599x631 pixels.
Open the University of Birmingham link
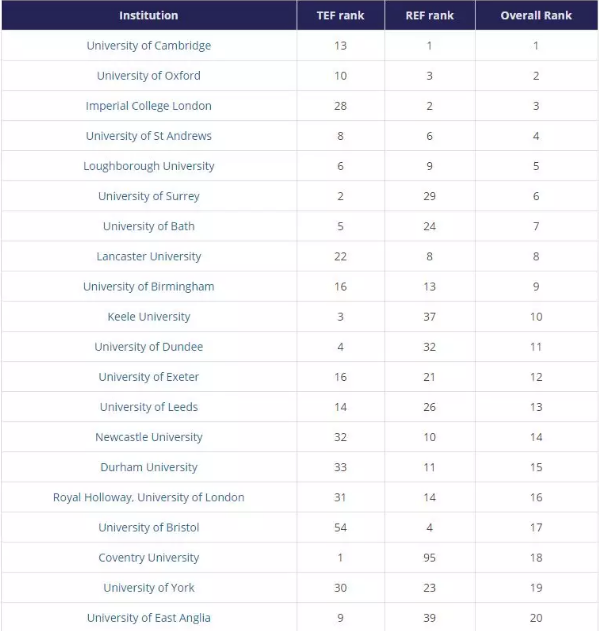149,287
